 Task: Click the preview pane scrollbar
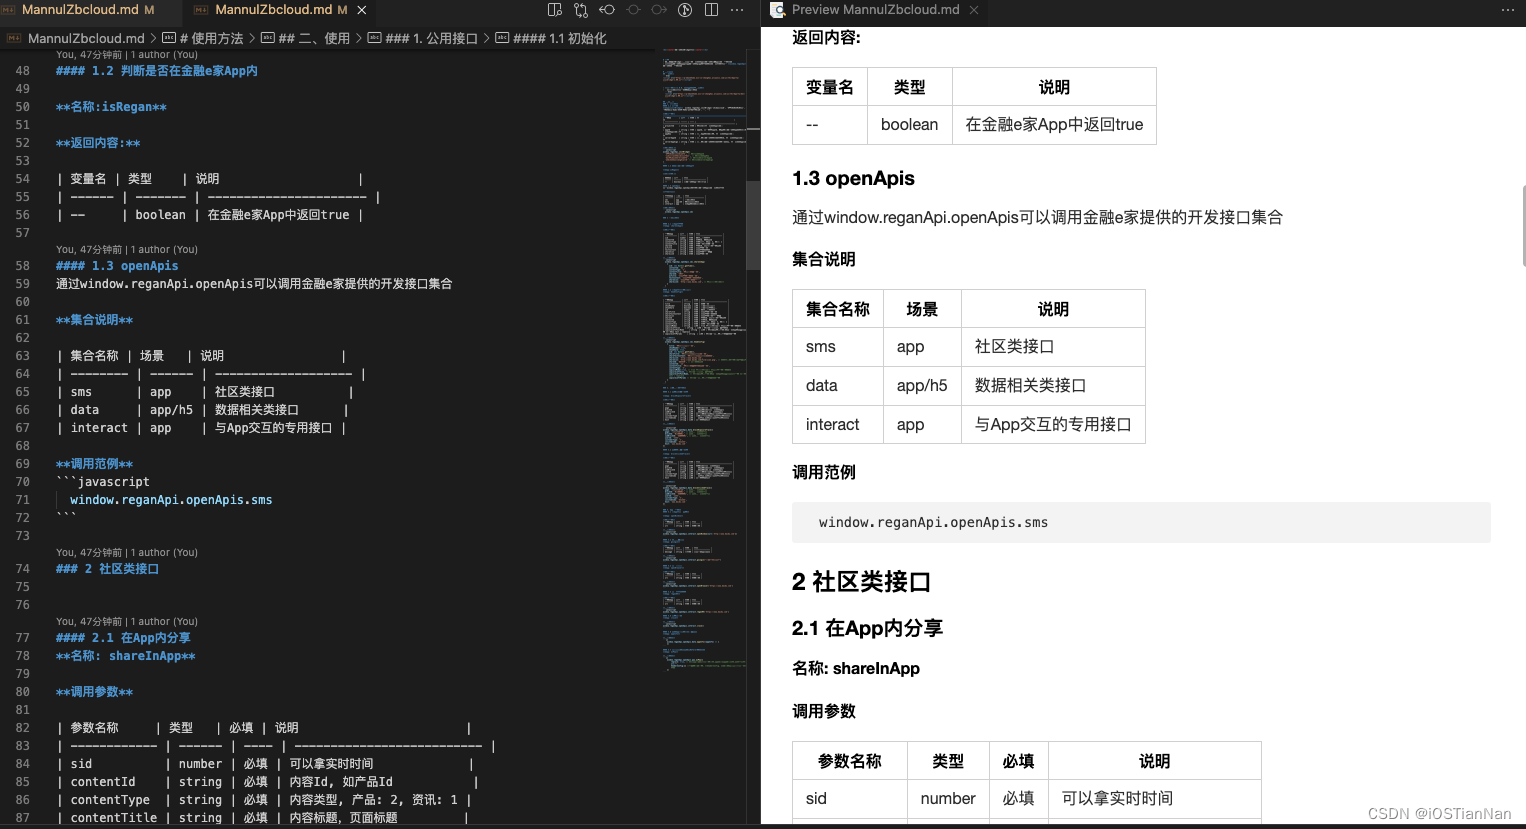click(x=1522, y=225)
